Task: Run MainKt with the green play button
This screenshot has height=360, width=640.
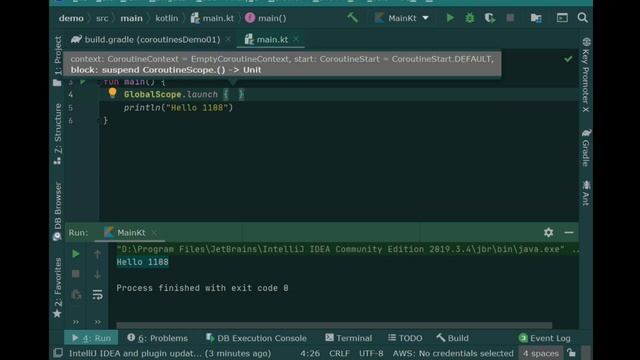Action: (x=450, y=18)
